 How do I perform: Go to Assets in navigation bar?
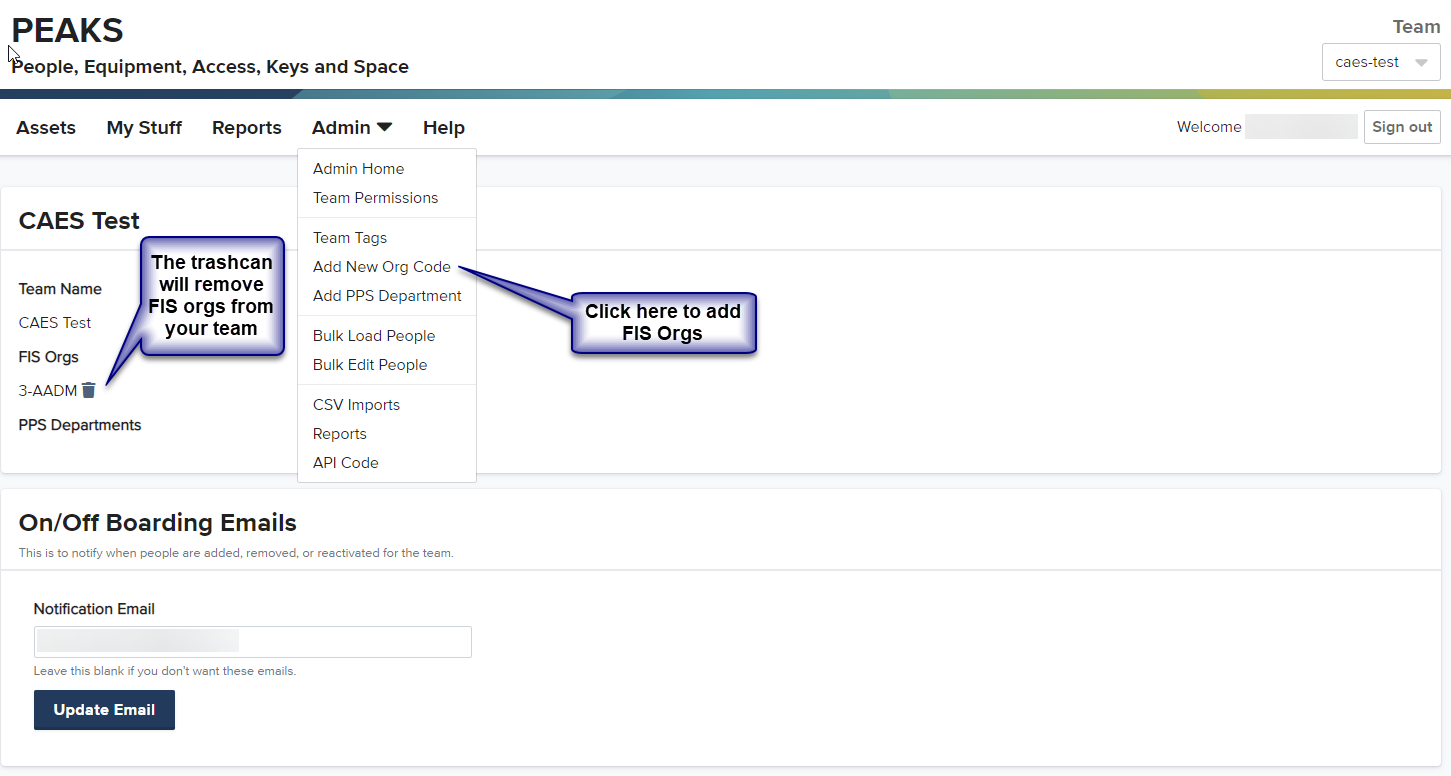[46, 128]
